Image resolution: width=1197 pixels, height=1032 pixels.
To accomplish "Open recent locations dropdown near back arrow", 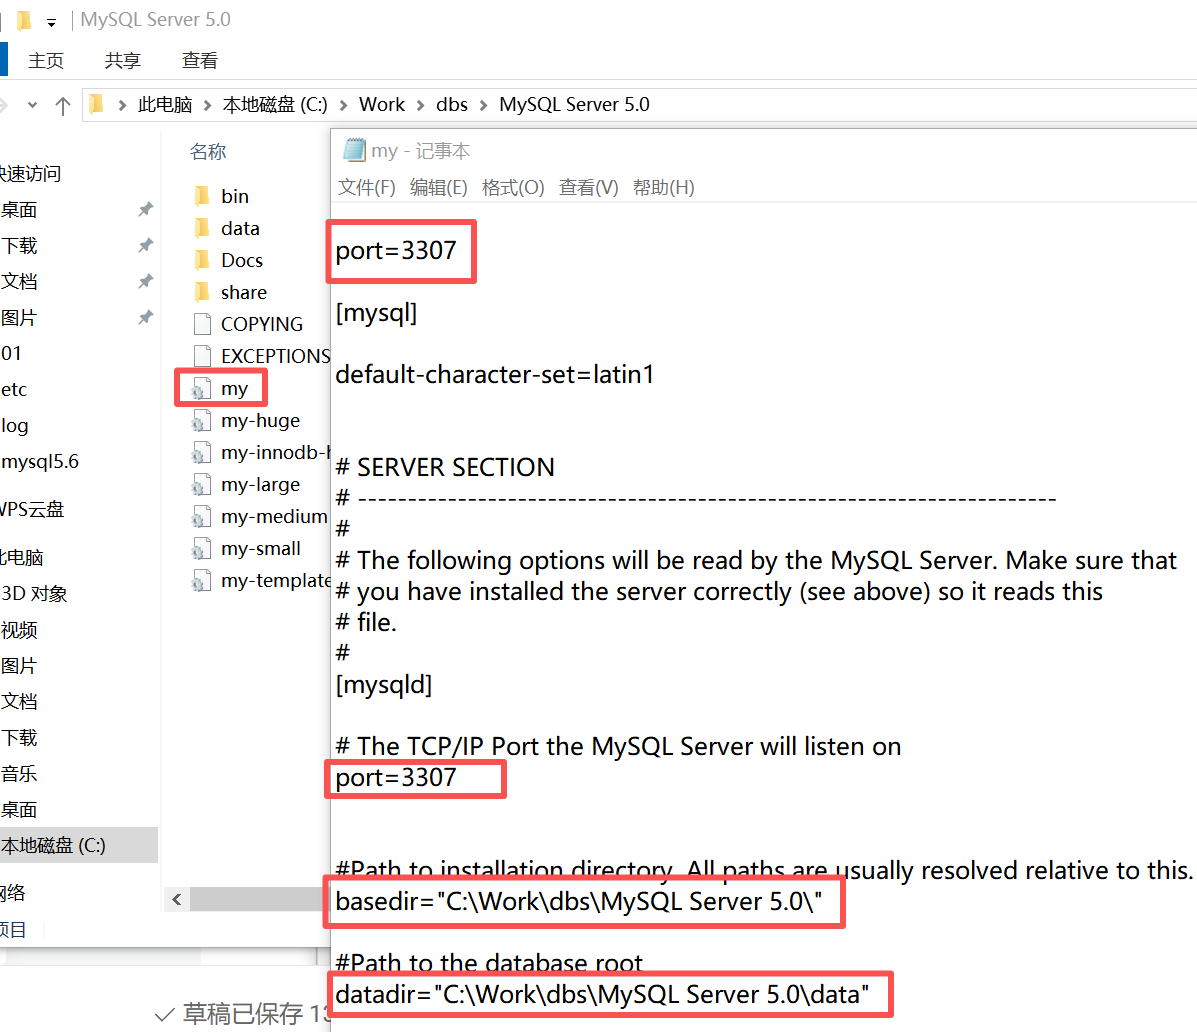I will 32,105.
